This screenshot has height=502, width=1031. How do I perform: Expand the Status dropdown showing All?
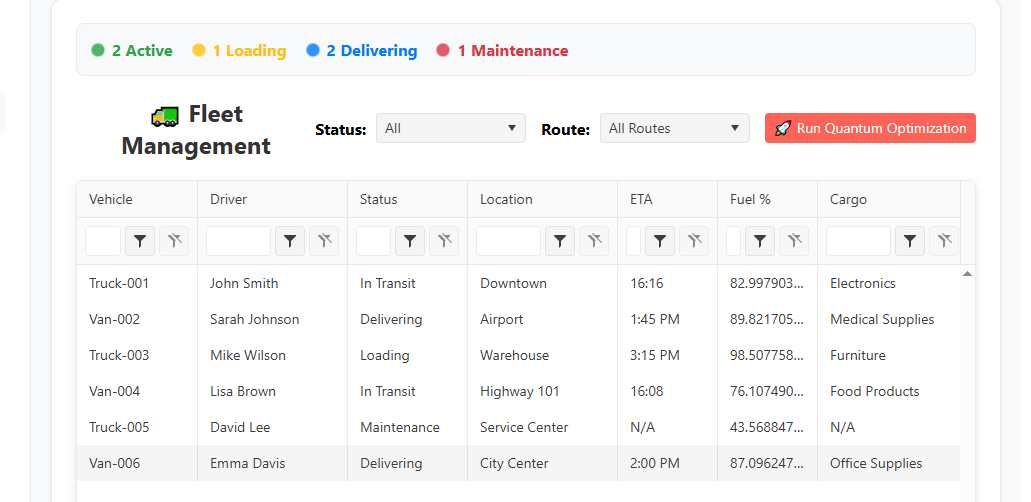(x=450, y=128)
